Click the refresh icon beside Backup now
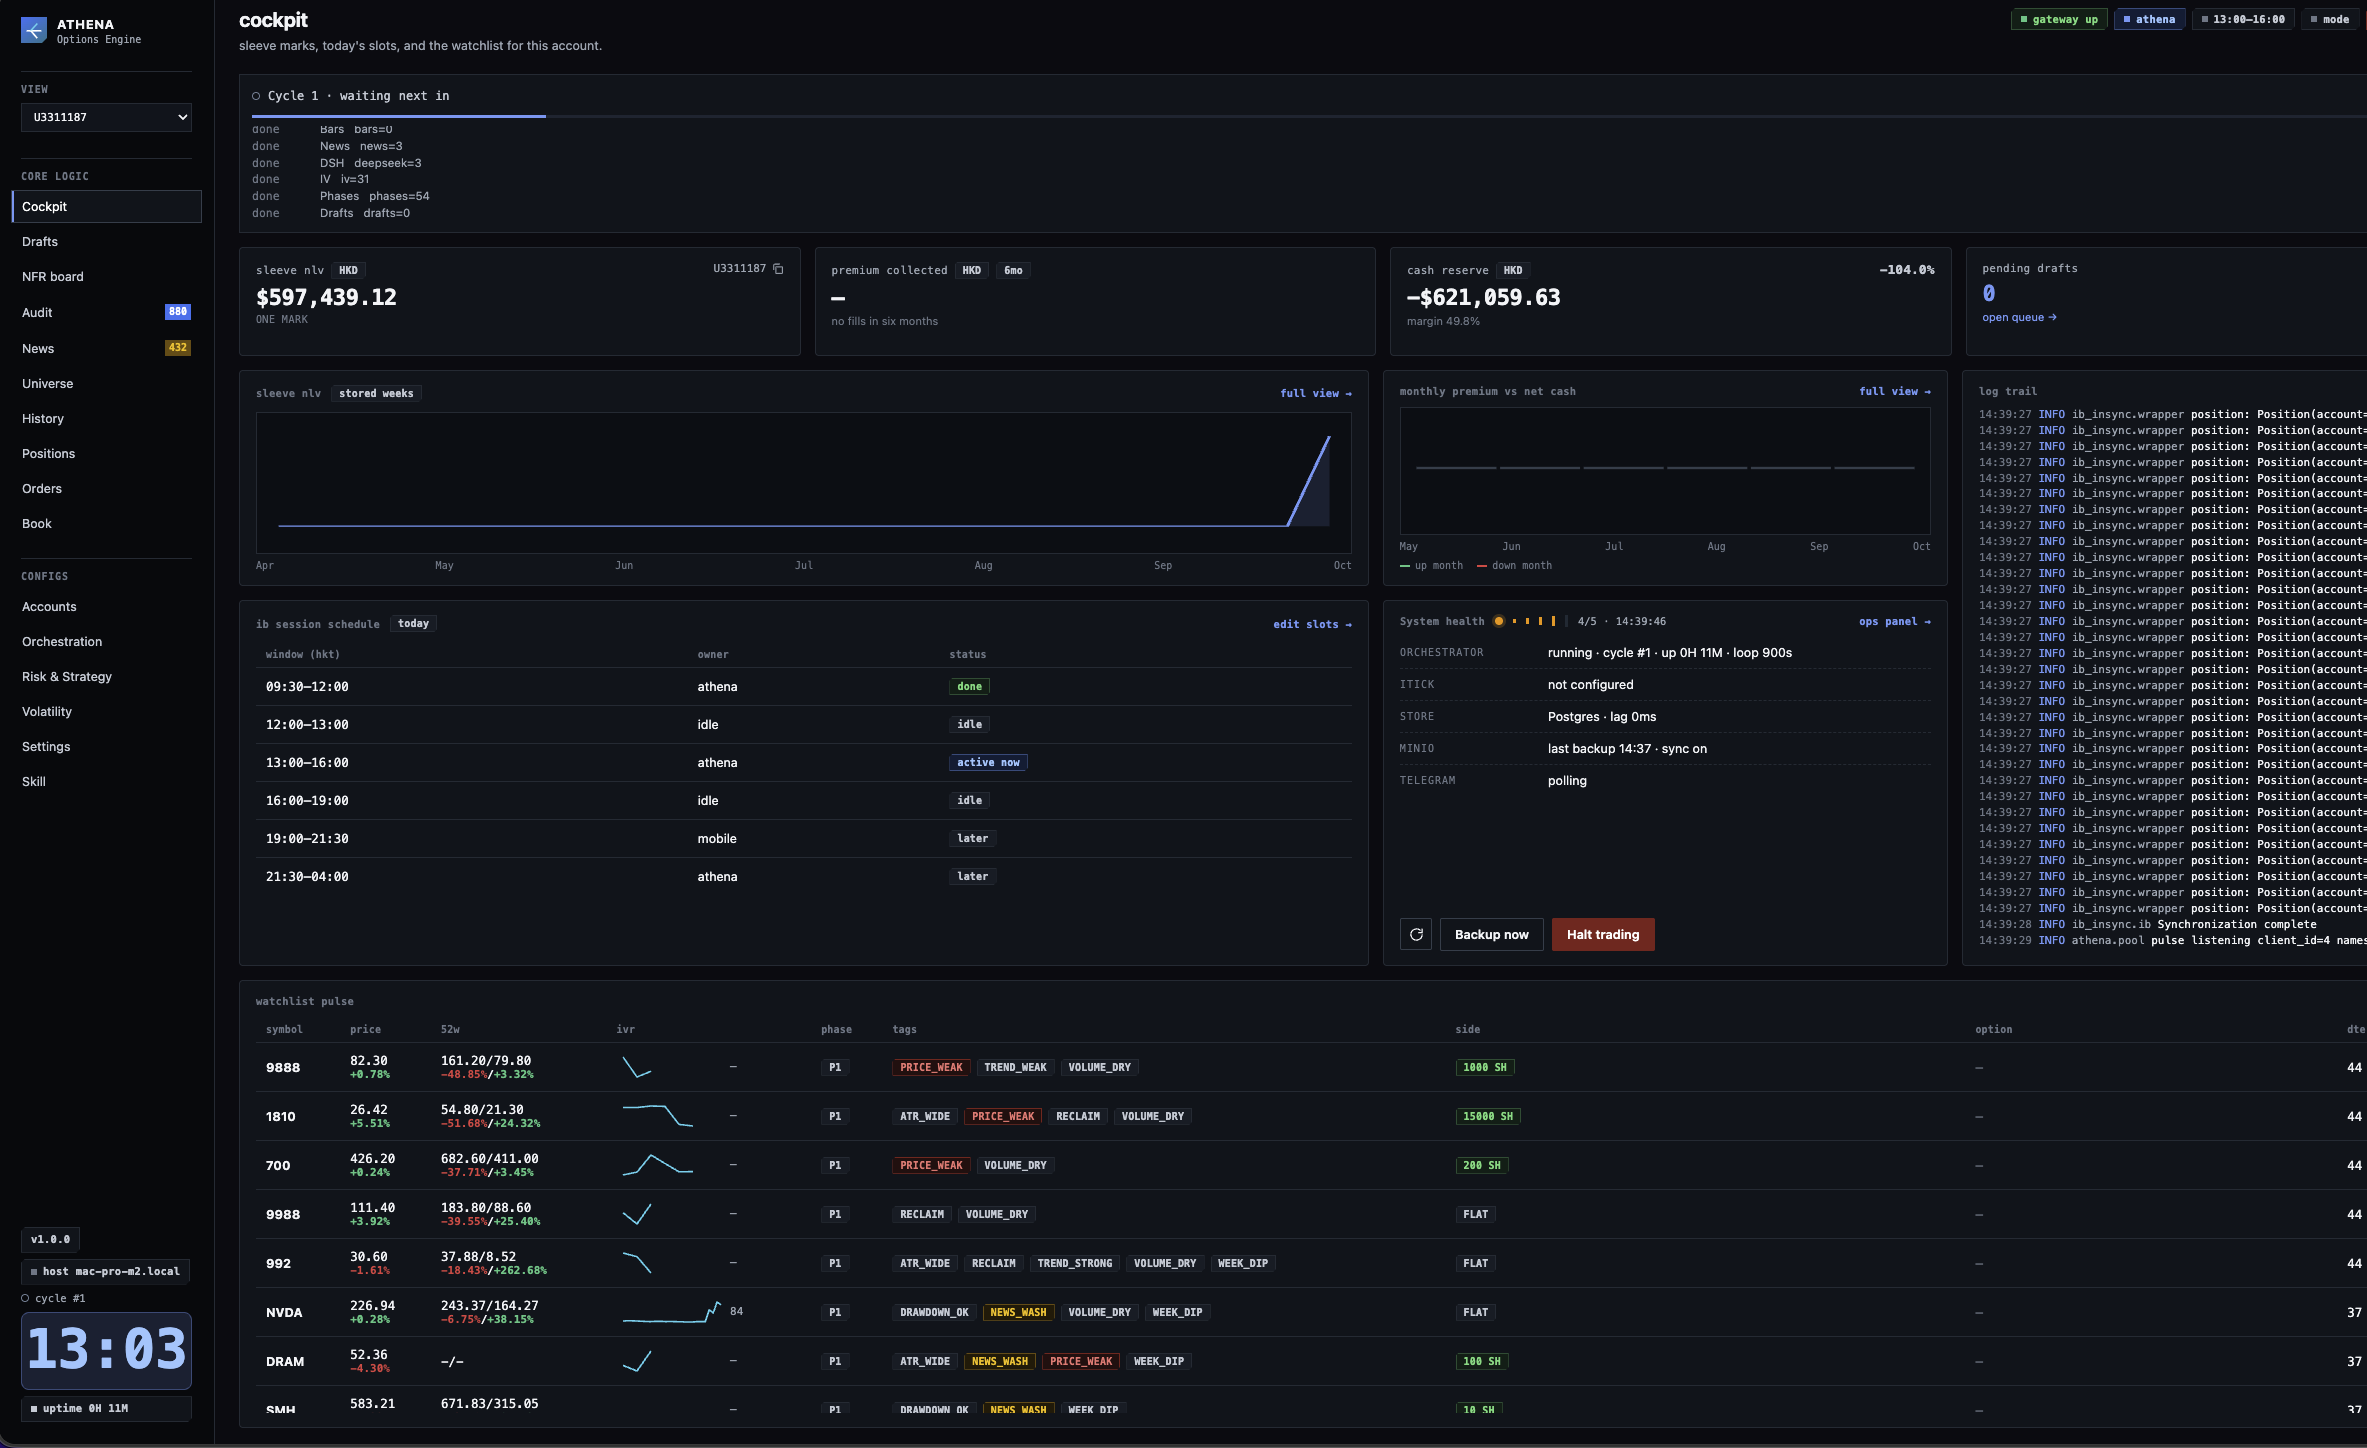This screenshot has height=1448, width=2367. (x=1416, y=934)
